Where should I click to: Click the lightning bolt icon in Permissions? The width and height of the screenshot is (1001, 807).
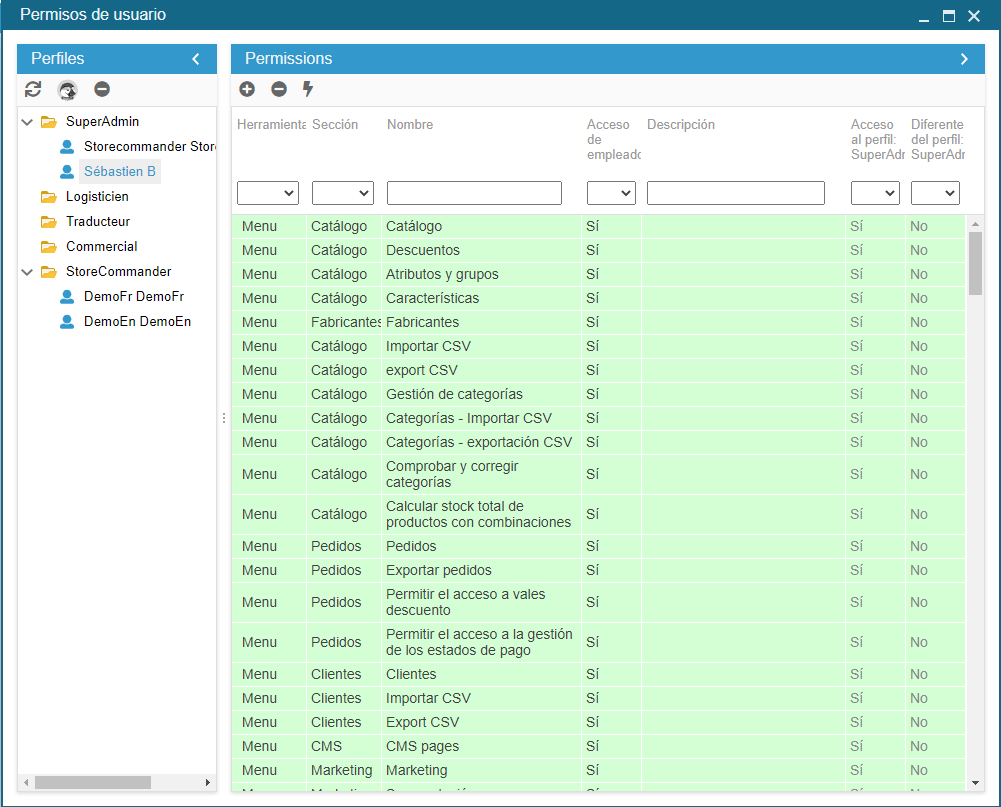(x=308, y=89)
